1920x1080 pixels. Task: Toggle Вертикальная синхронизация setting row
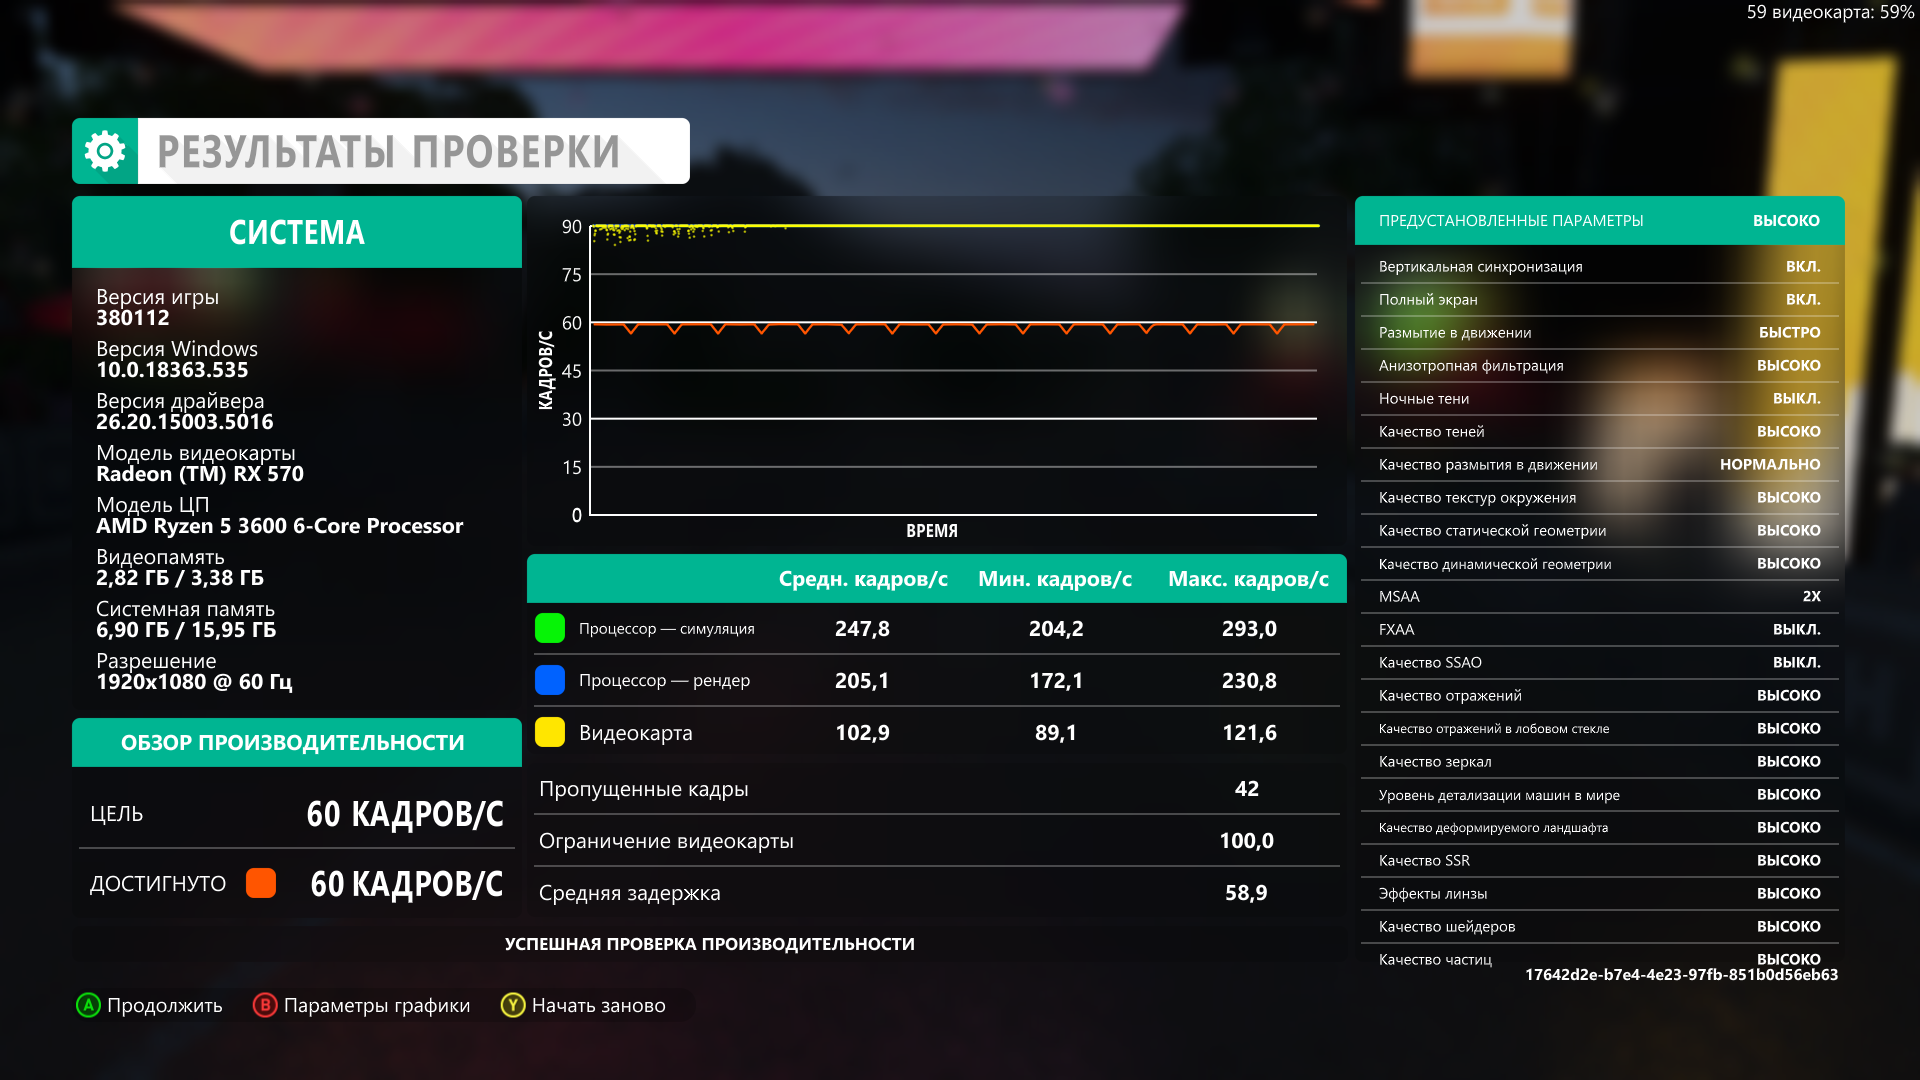click(1598, 266)
